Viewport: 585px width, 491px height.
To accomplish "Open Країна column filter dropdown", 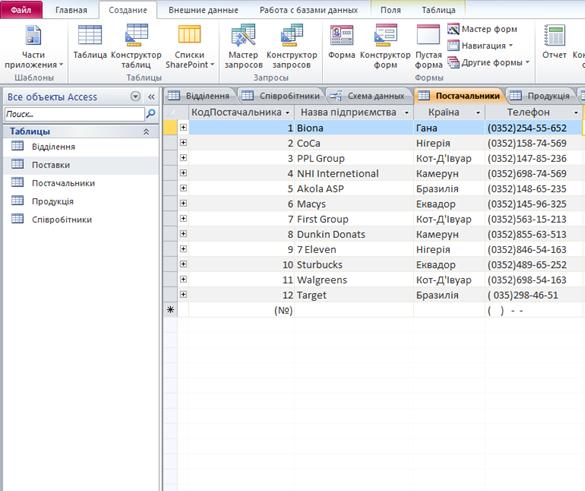I will (478, 113).
